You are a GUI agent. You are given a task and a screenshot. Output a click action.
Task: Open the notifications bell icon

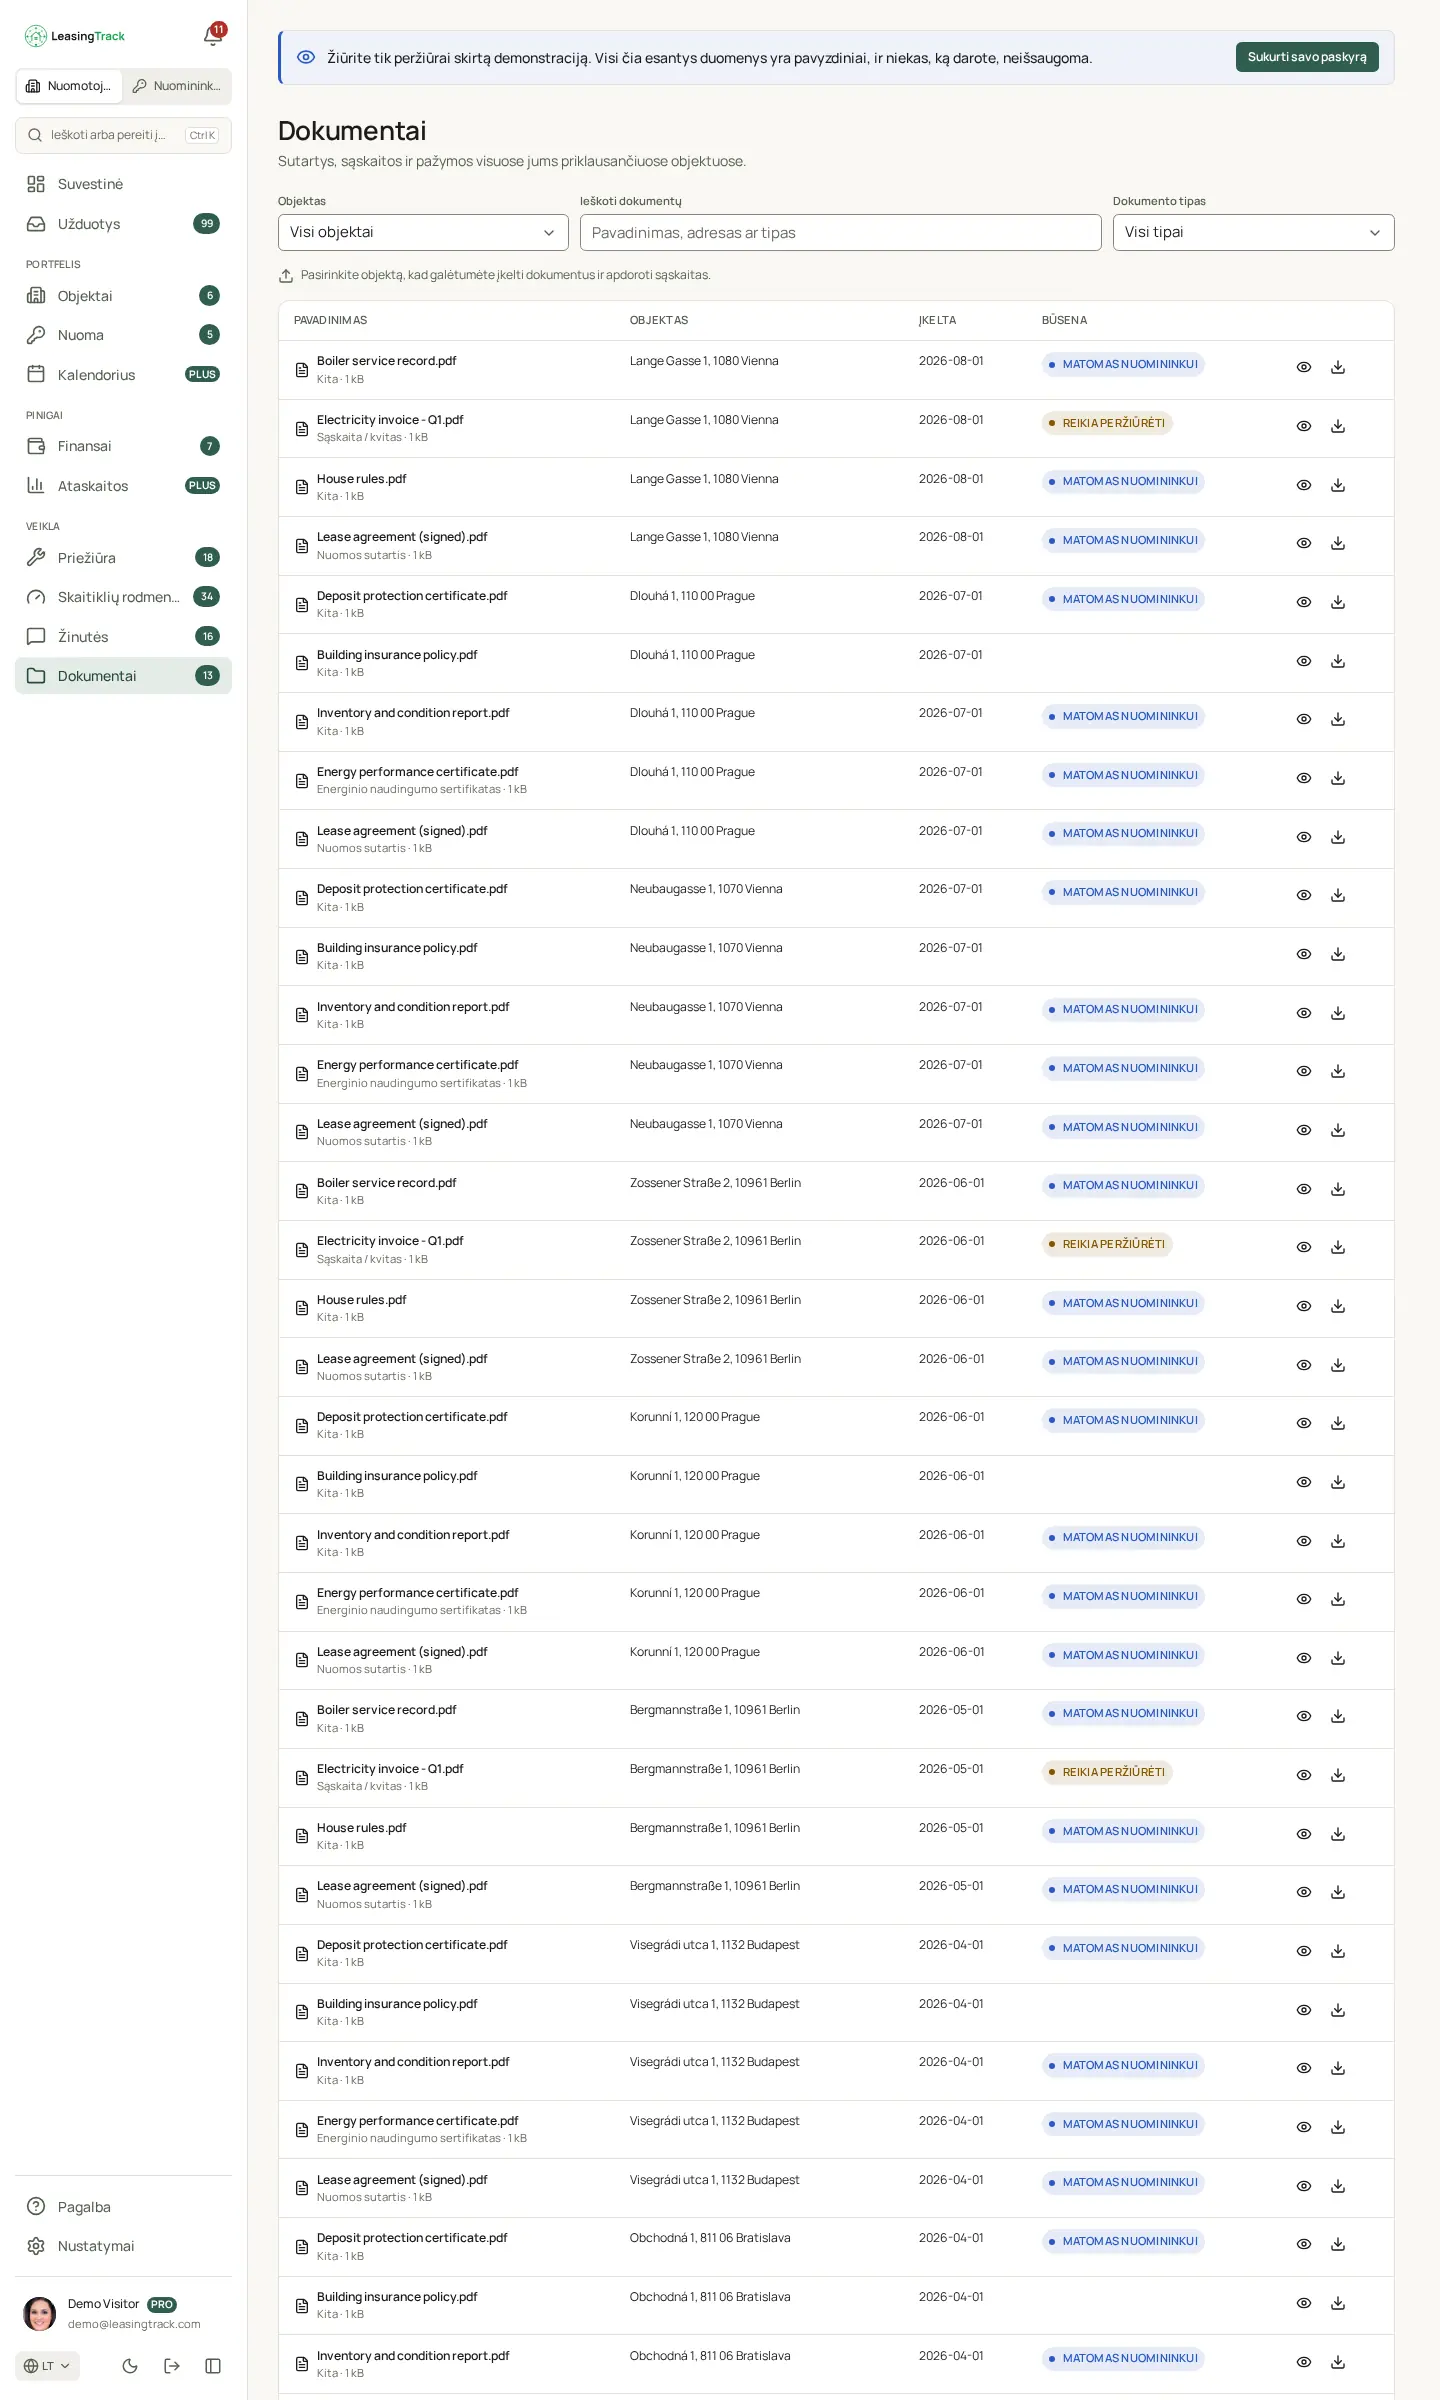click(213, 36)
